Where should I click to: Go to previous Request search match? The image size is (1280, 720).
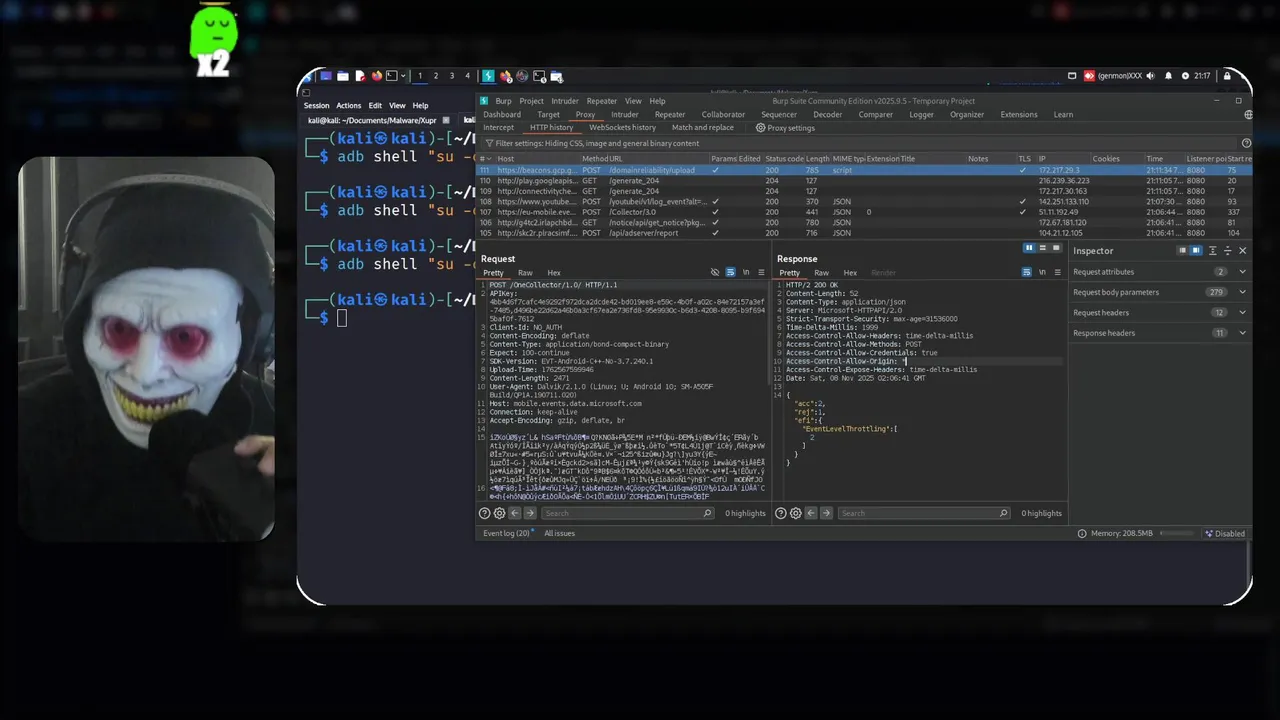click(515, 513)
